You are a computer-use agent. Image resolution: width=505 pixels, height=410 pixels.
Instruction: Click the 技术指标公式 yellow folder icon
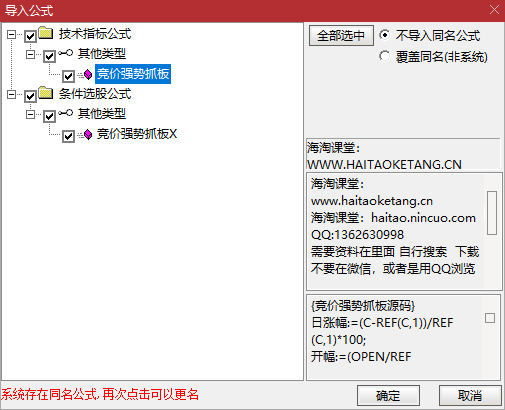click(46, 33)
